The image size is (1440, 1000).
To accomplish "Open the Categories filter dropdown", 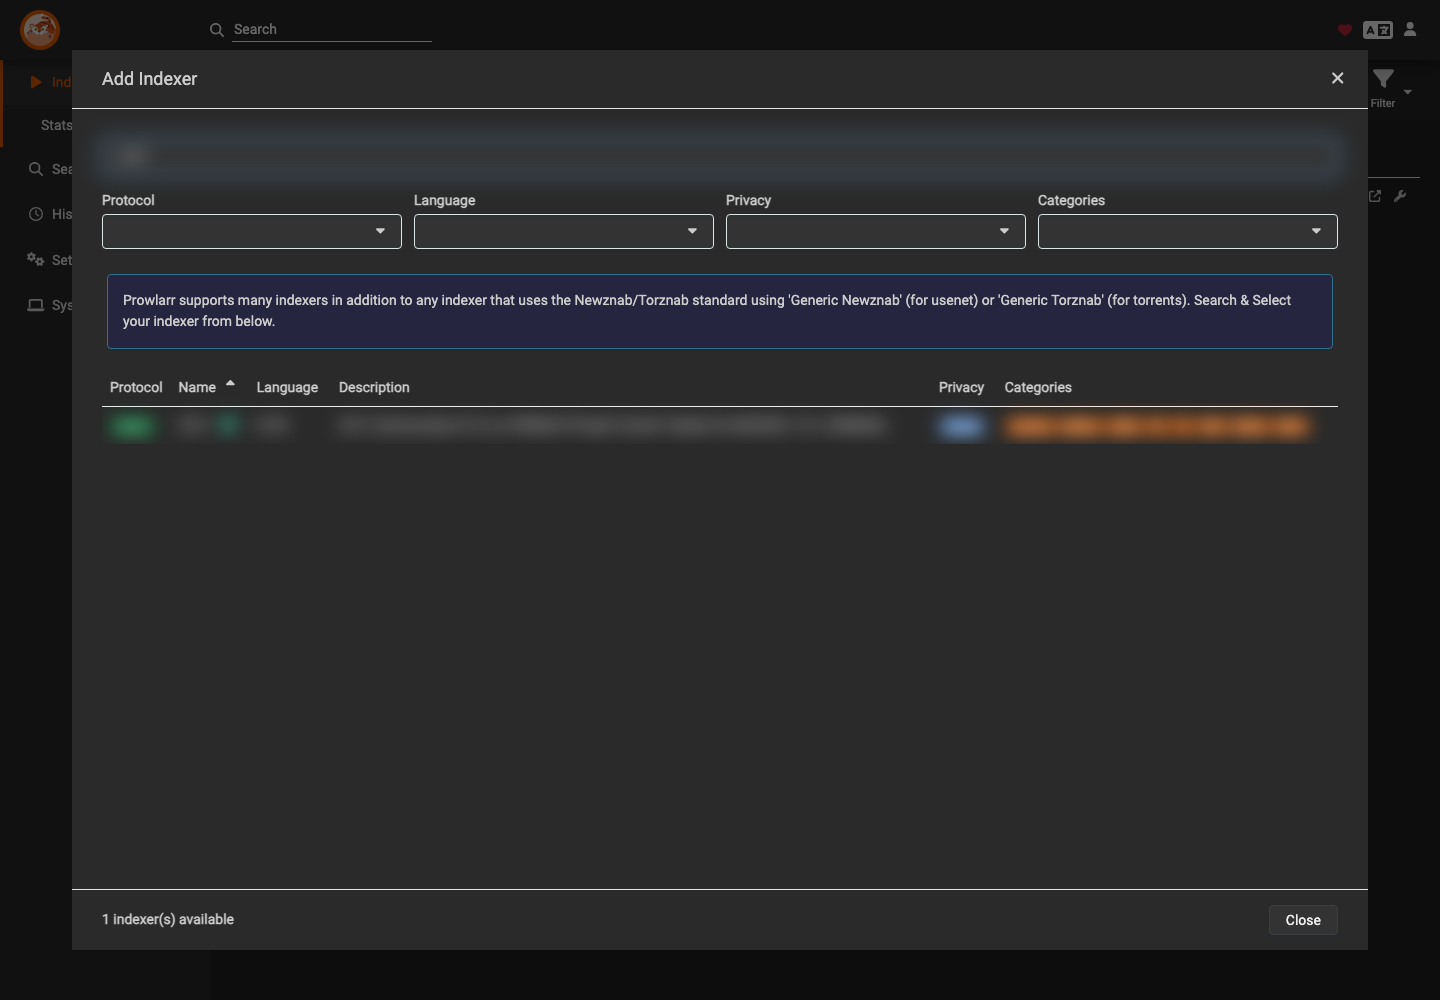I will click(1188, 231).
